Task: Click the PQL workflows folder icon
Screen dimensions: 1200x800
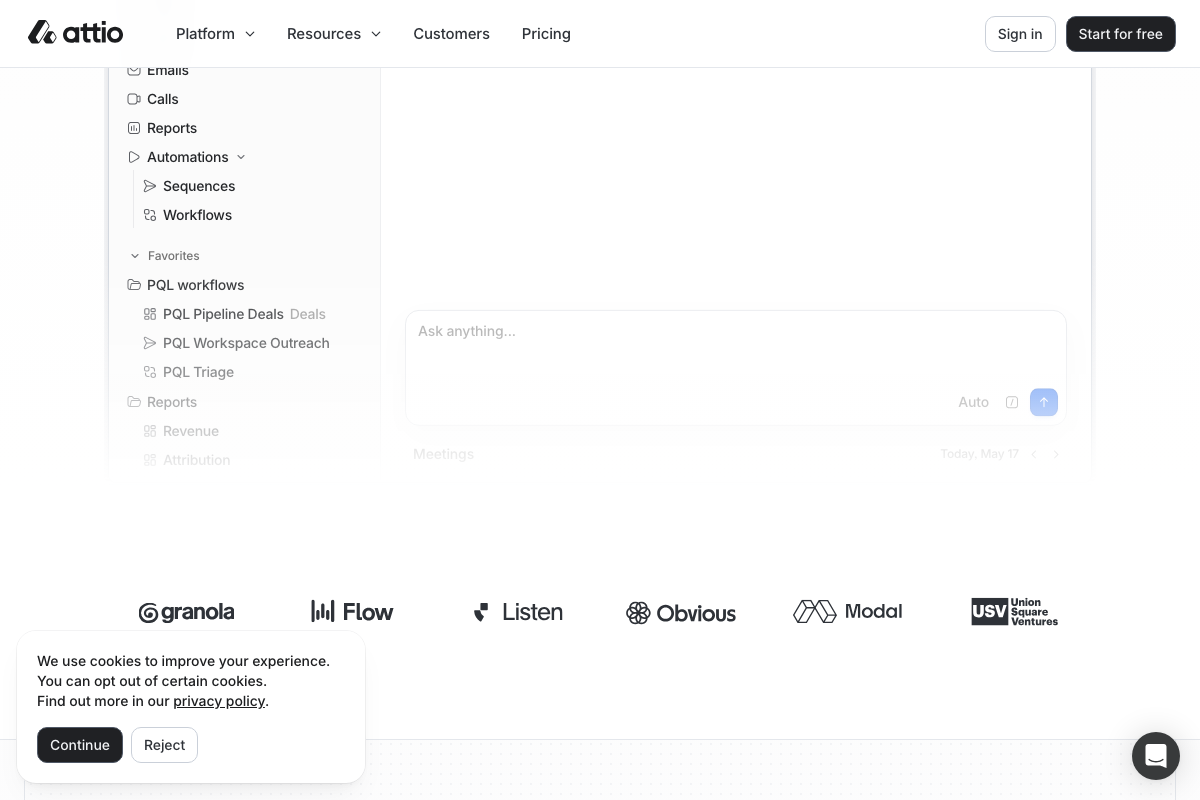Action: pyautogui.click(x=134, y=285)
